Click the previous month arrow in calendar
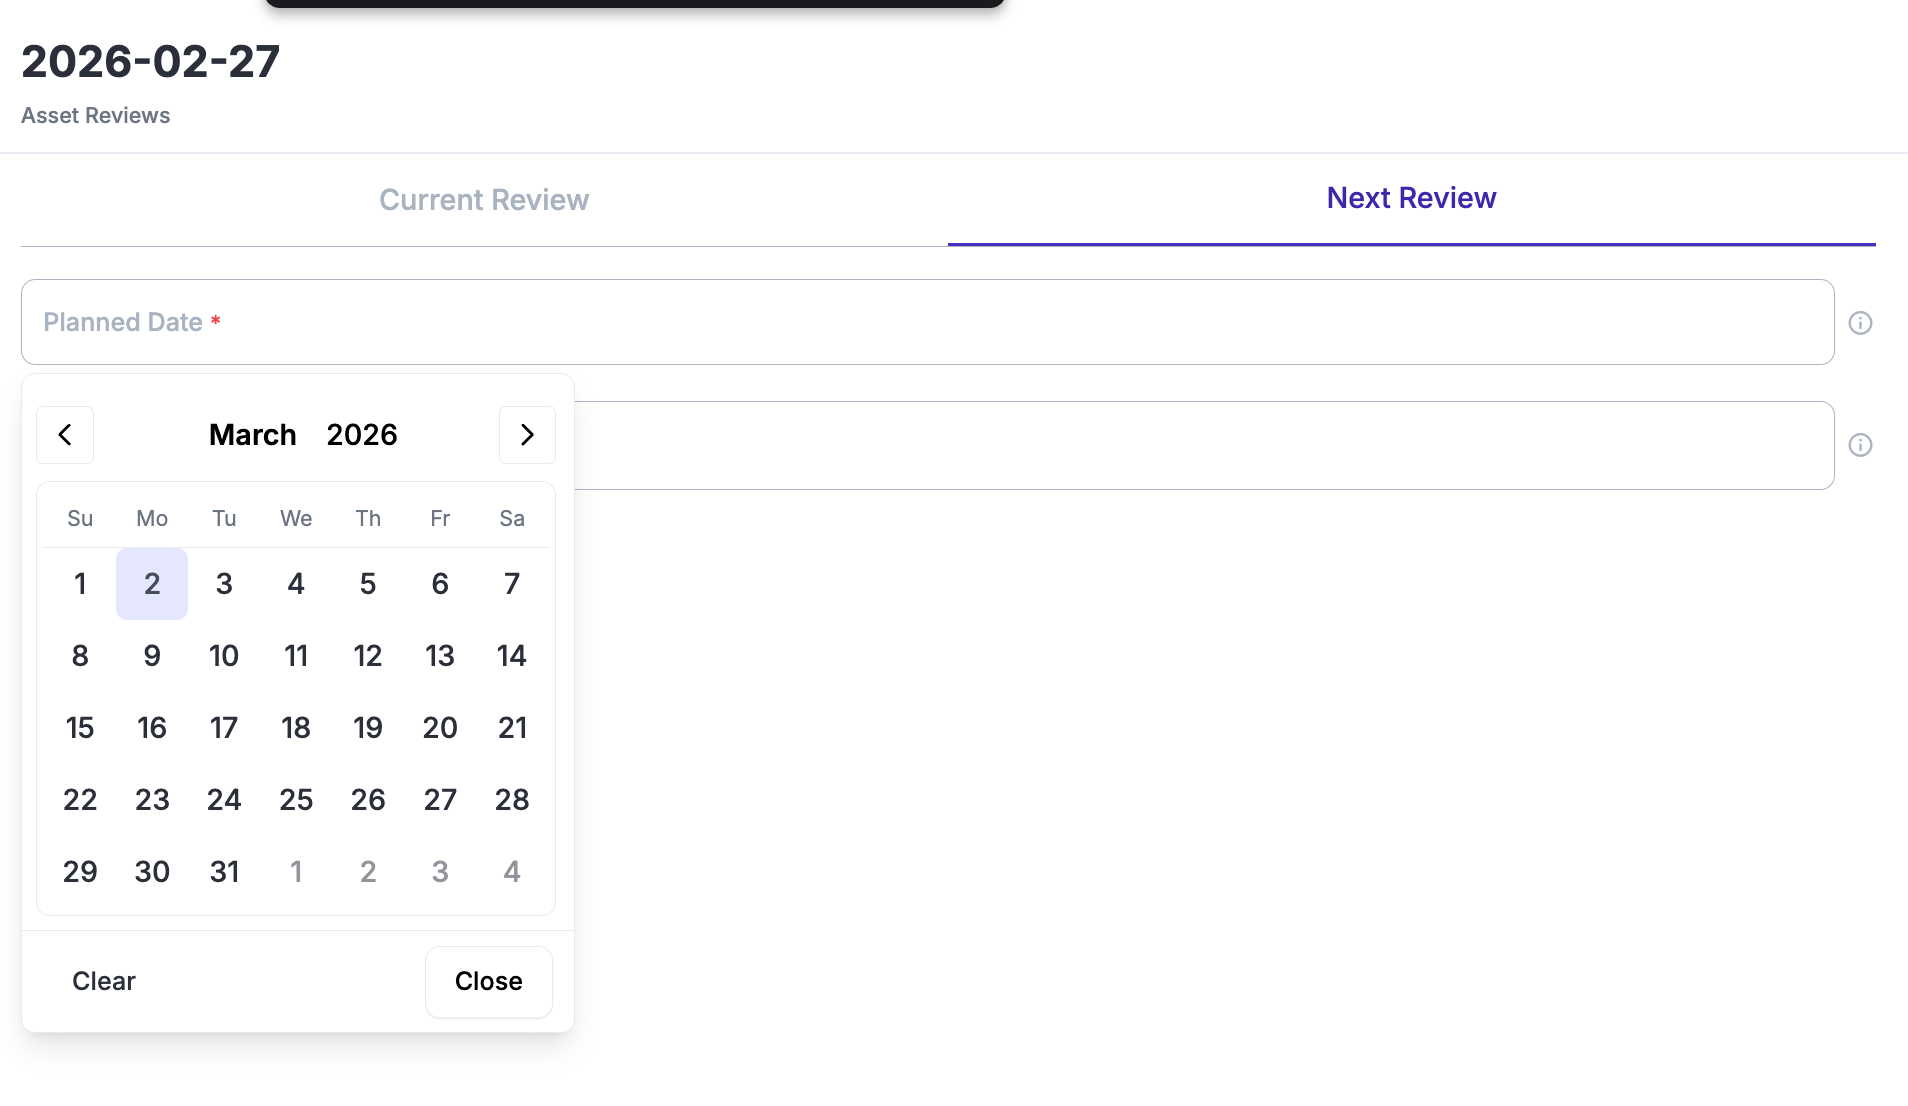1908x1106 pixels. coord(65,435)
